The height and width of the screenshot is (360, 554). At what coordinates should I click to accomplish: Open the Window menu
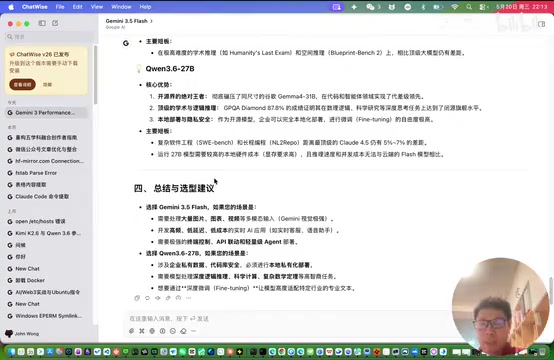tap(121, 7)
